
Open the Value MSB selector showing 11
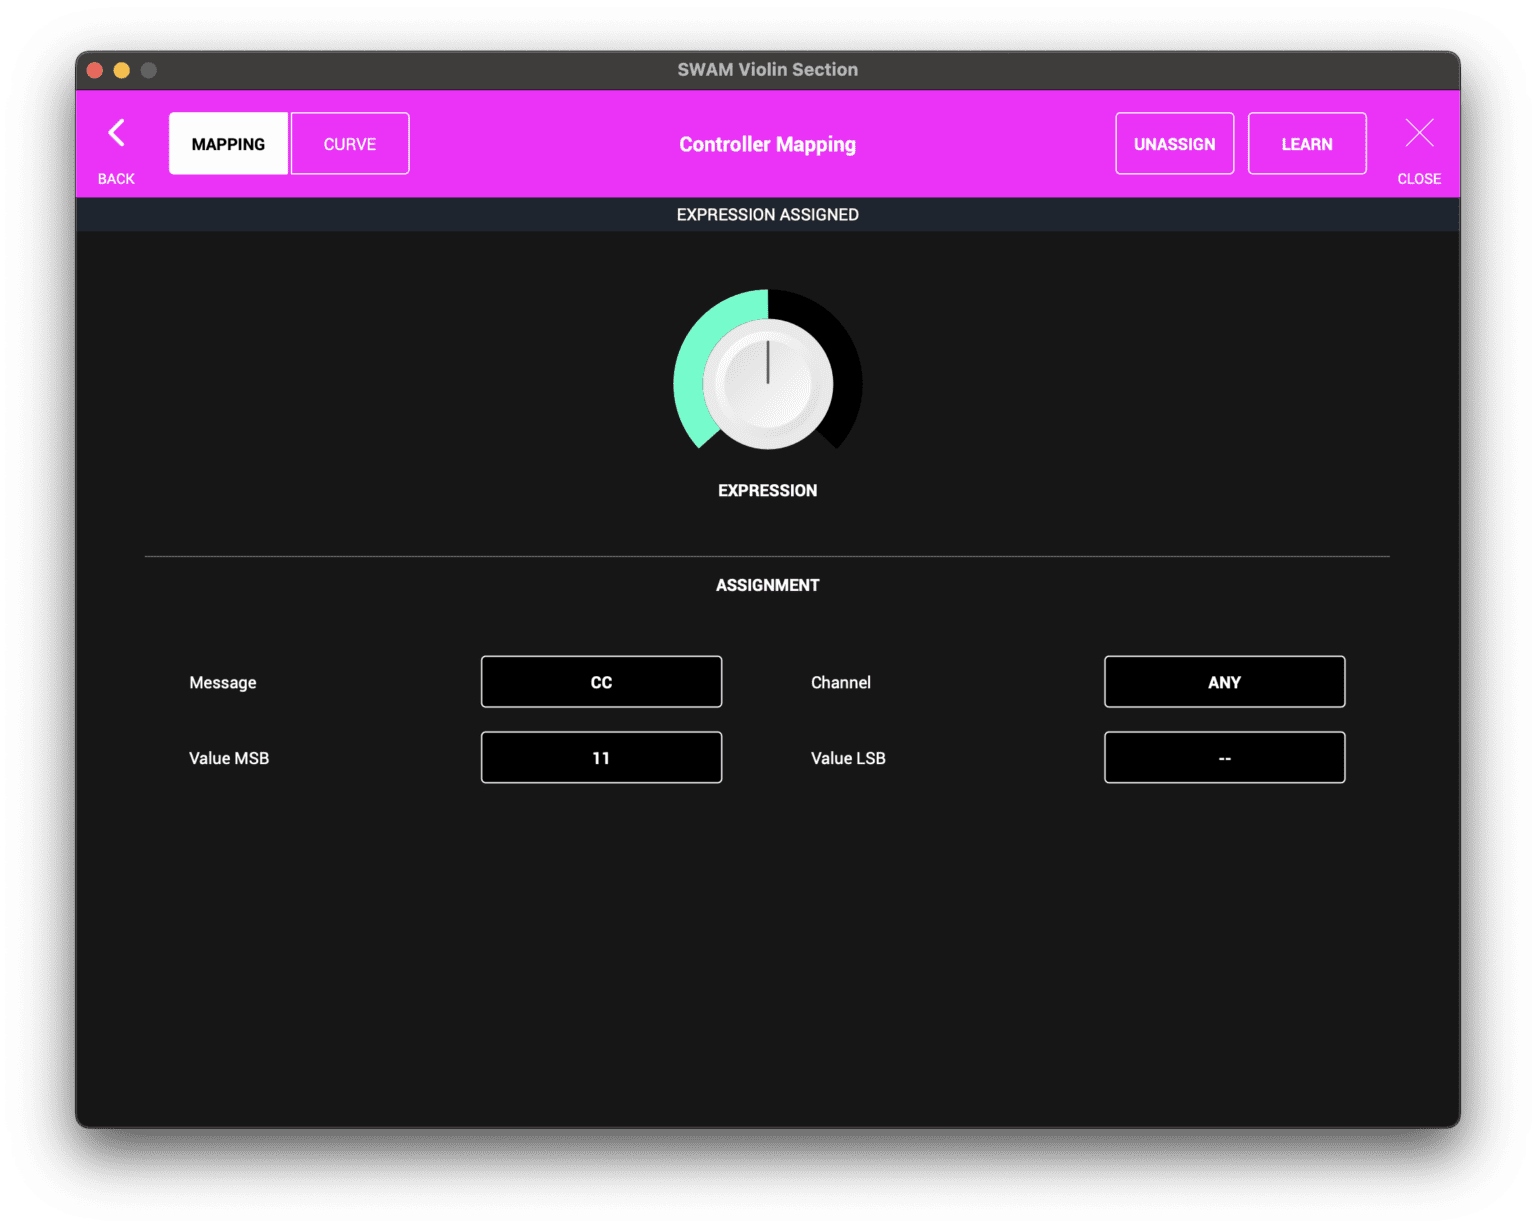click(x=601, y=757)
